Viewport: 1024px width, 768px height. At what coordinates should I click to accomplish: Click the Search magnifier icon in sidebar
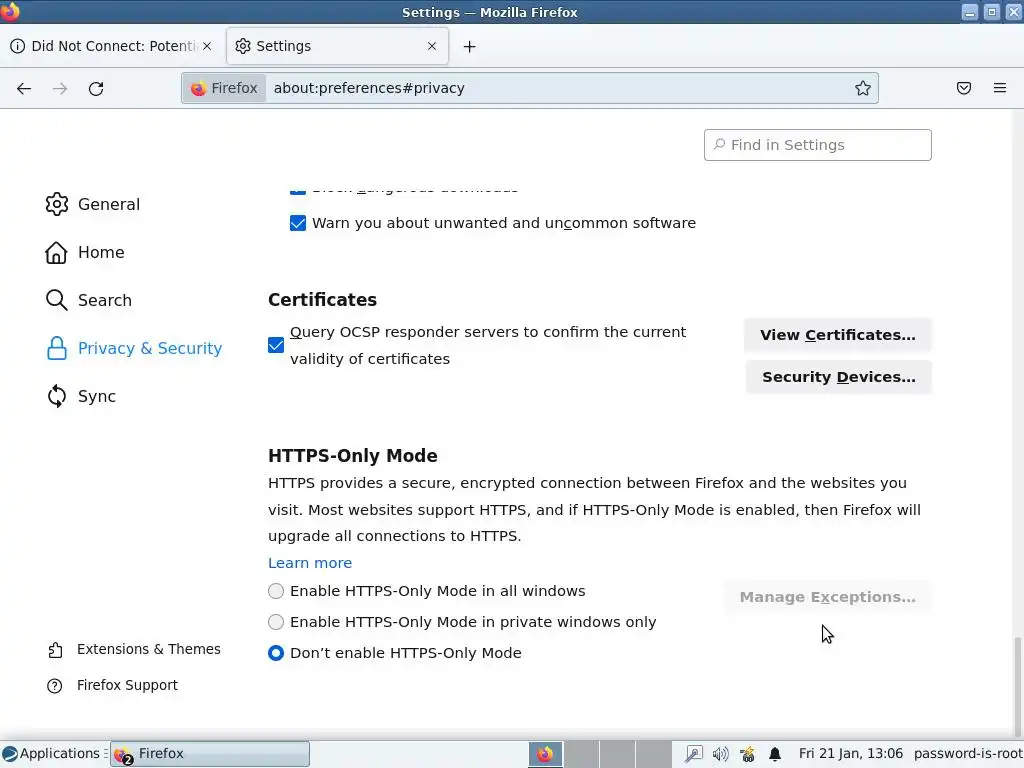(x=56, y=300)
